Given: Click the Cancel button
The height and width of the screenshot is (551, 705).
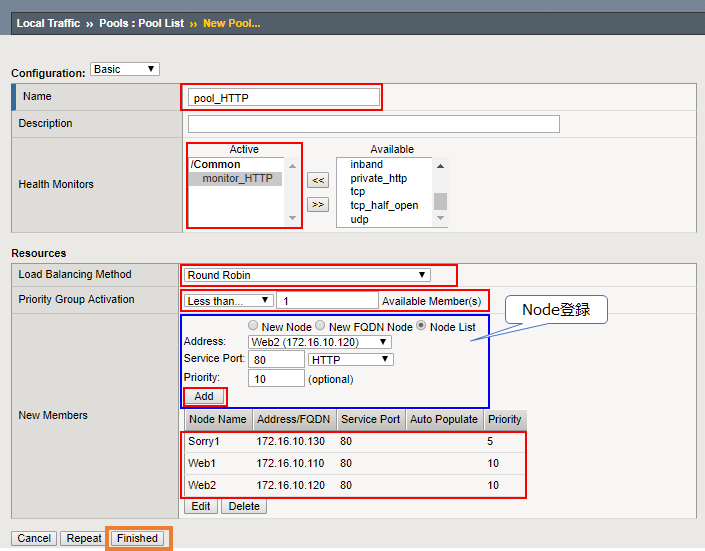Looking at the screenshot, I should 34,538.
